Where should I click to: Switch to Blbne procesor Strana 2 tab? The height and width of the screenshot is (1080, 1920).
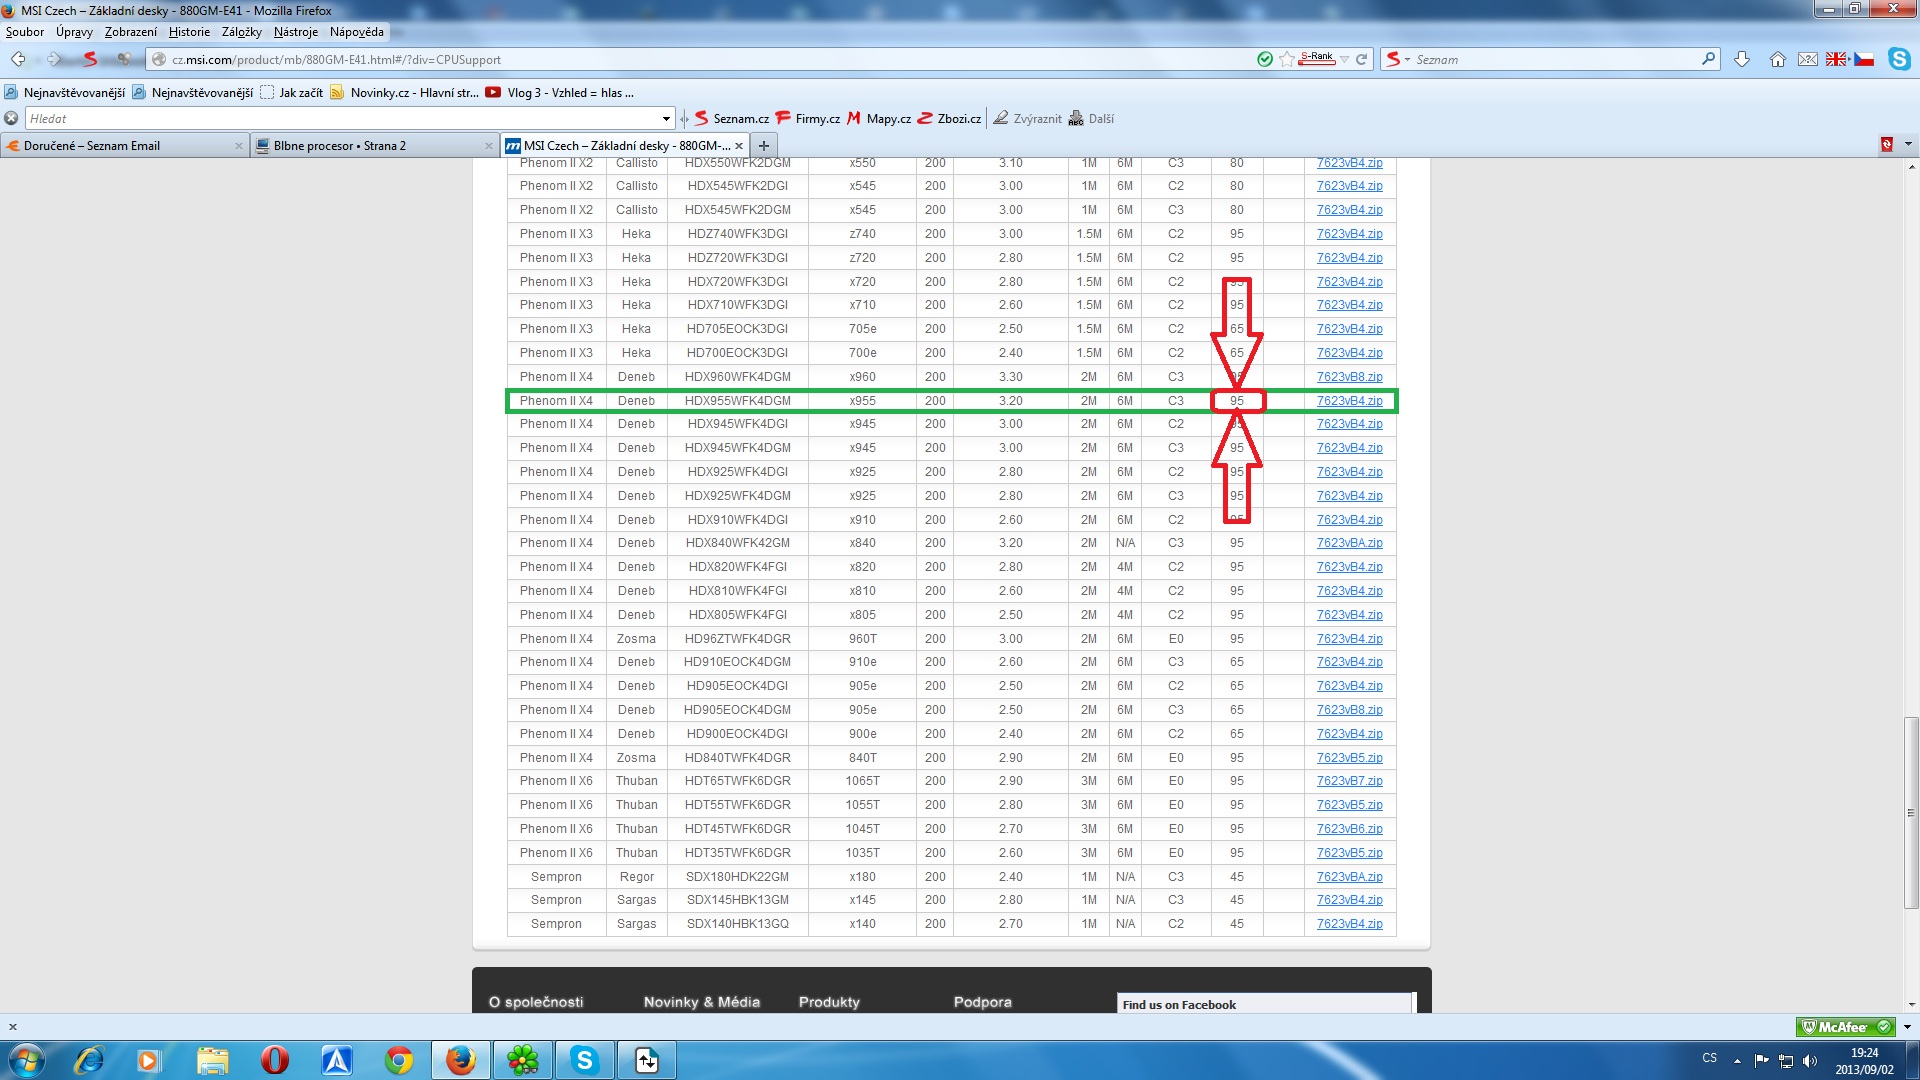[x=374, y=146]
